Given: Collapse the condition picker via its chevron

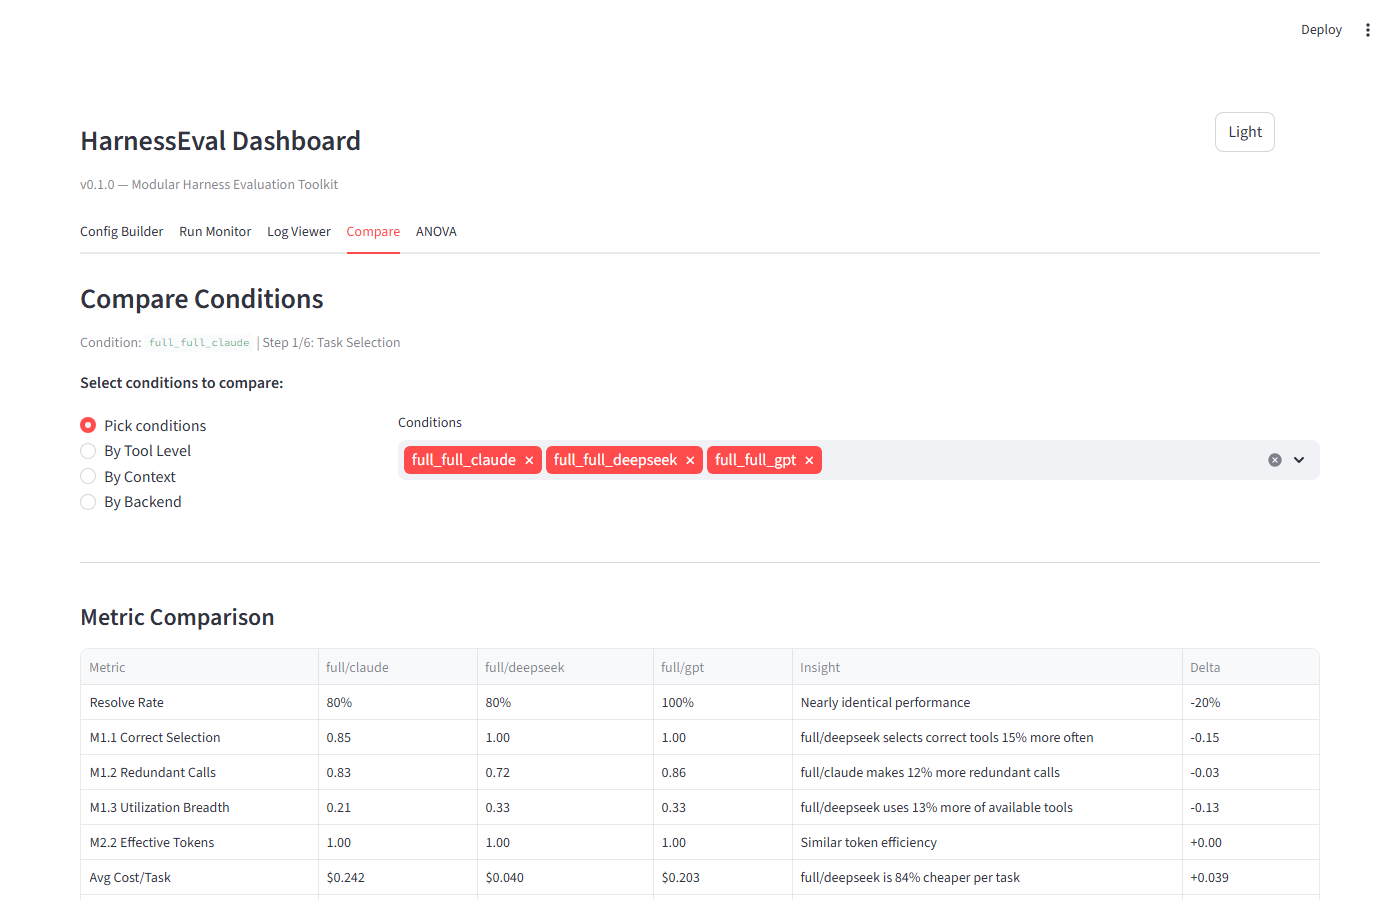Looking at the screenshot, I should tap(1299, 459).
